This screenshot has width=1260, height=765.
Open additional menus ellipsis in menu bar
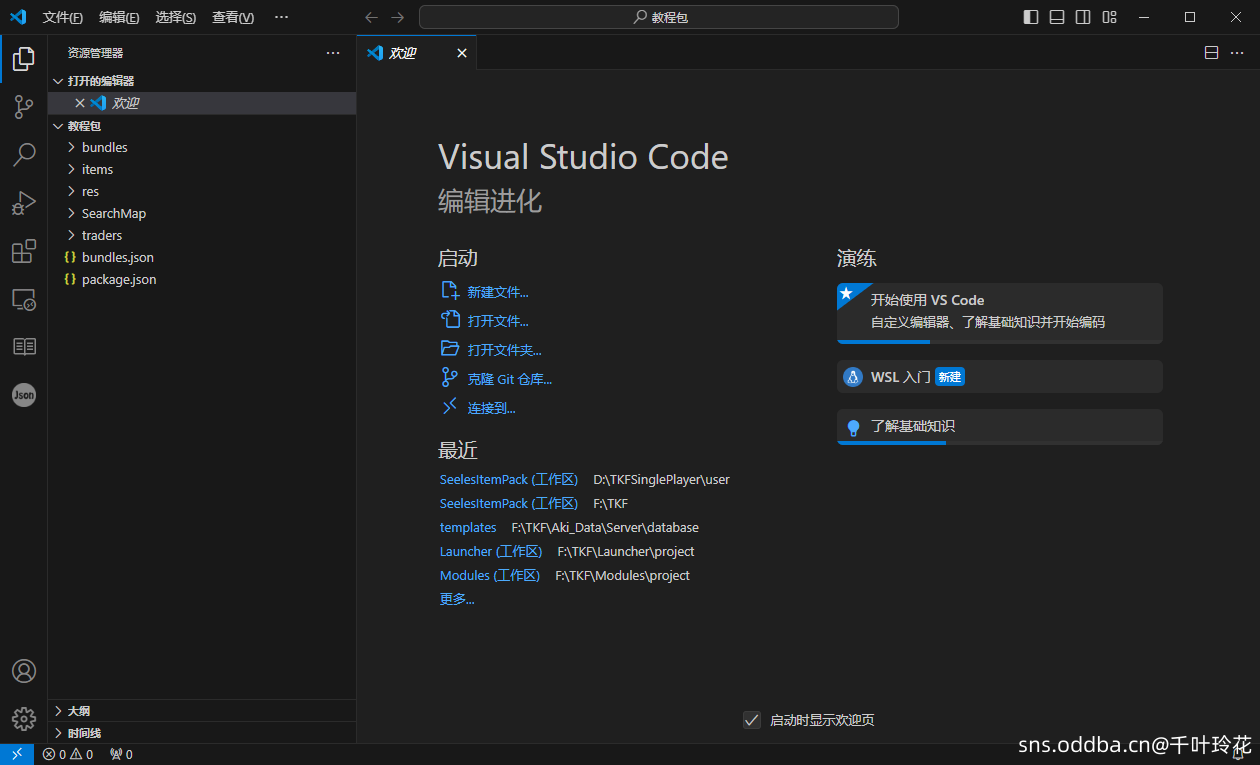pos(281,17)
